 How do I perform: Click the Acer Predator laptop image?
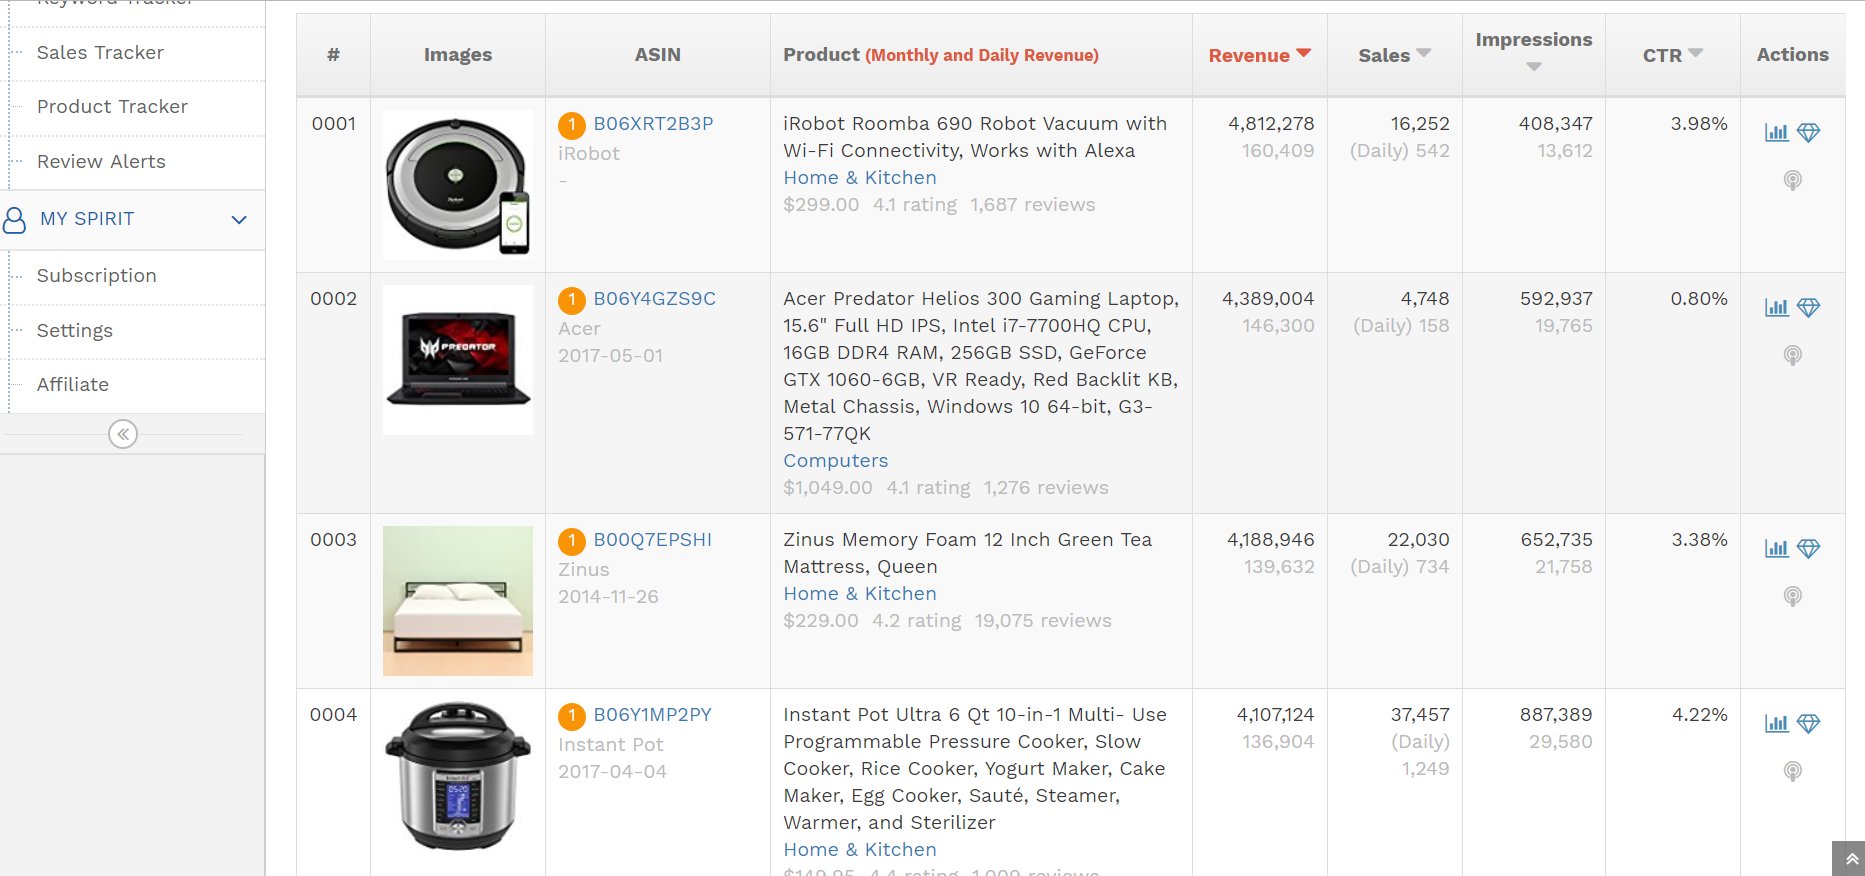pos(458,360)
